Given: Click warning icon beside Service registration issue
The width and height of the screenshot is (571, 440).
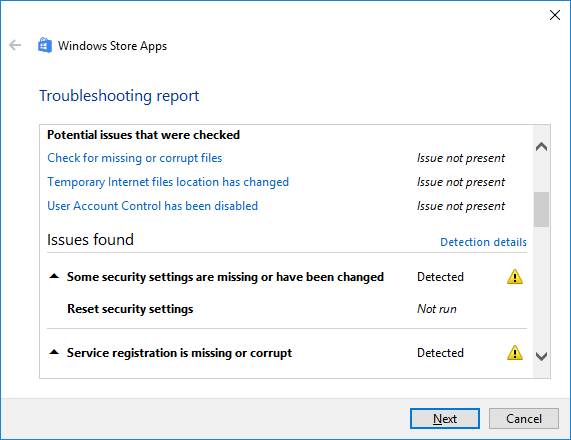Looking at the screenshot, I should click(x=515, y=353).
